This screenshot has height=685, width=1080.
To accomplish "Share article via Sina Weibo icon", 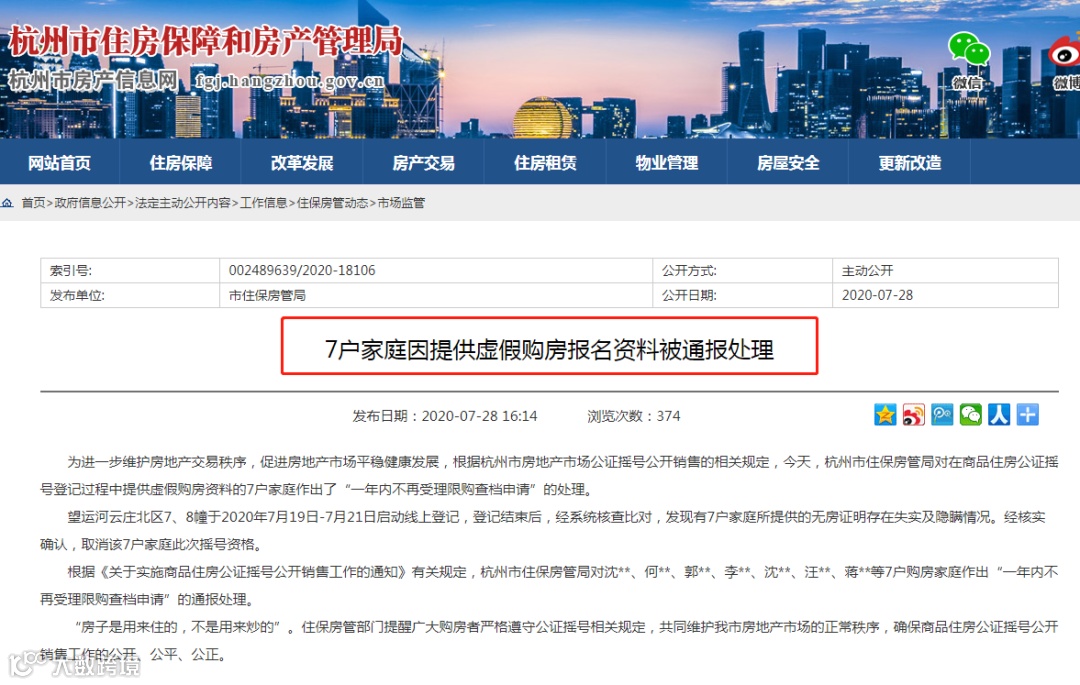I will click(x=913, y=414).
